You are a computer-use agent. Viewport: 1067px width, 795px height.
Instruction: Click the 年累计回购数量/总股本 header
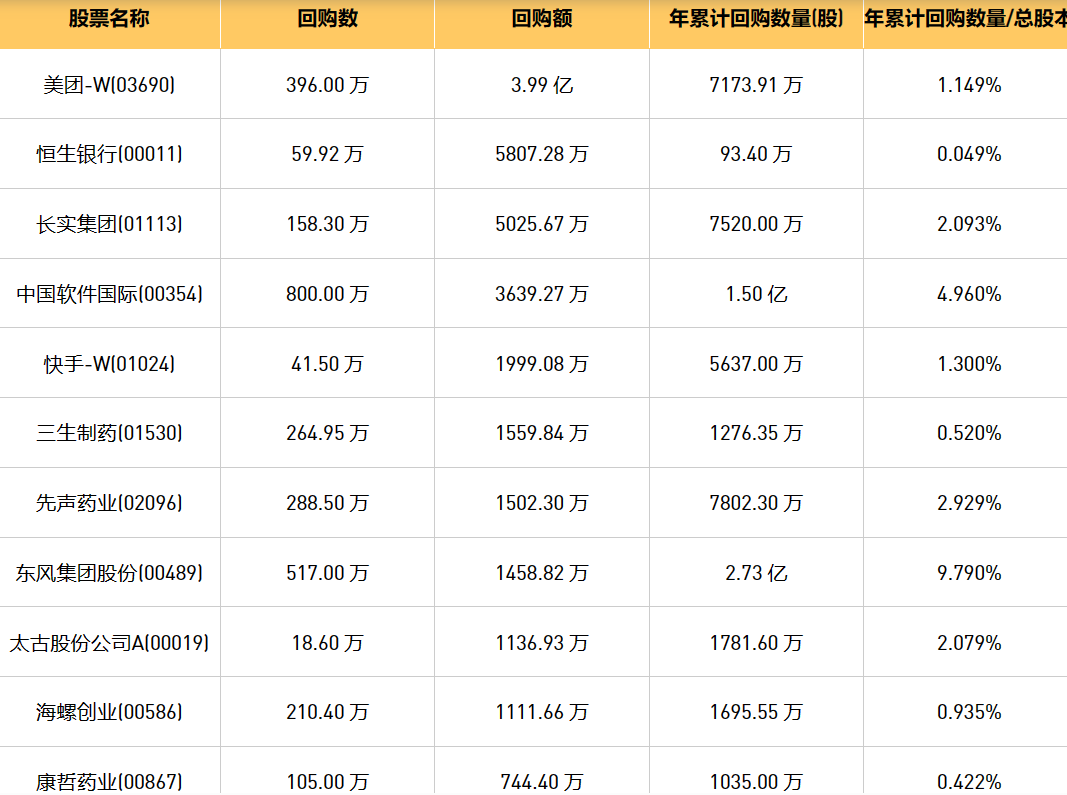point(965,20)
